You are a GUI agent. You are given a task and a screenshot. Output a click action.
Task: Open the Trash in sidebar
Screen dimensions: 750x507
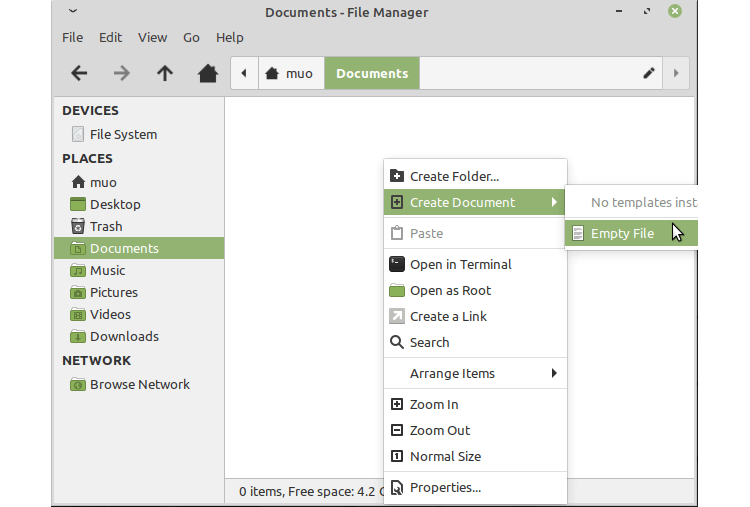tap(106, 226)
